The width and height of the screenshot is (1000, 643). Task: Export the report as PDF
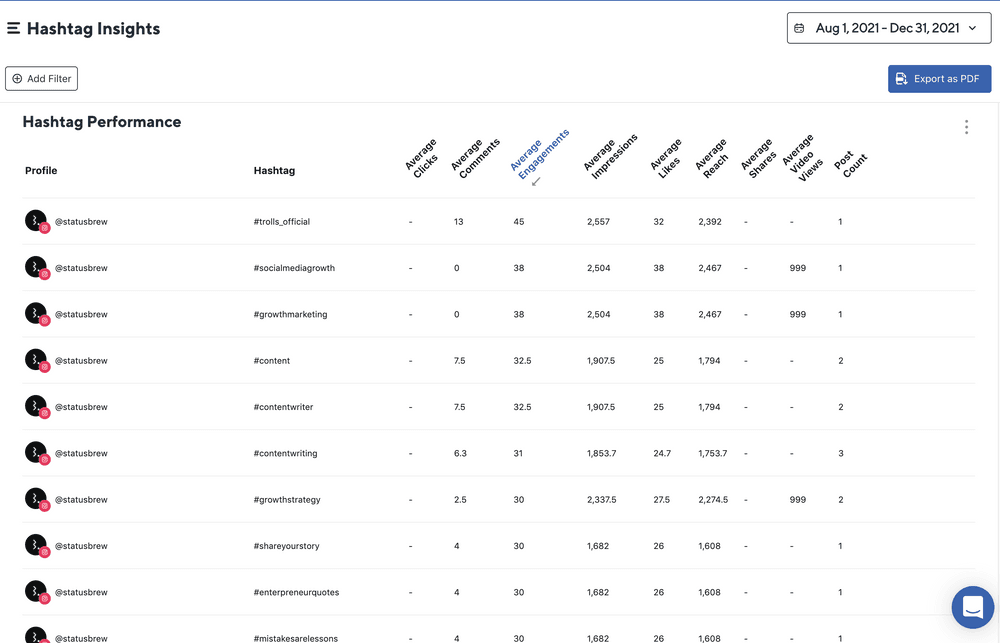pos(939,79)
